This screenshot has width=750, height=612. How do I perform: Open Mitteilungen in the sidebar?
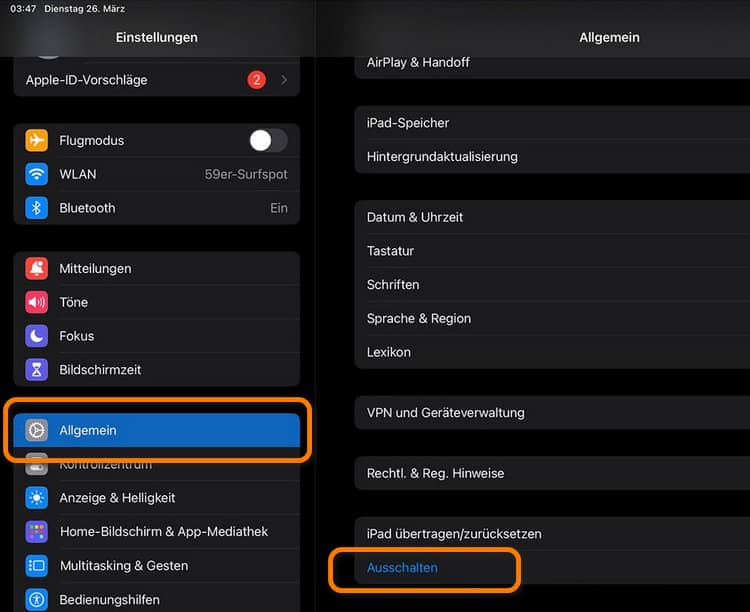157,268
